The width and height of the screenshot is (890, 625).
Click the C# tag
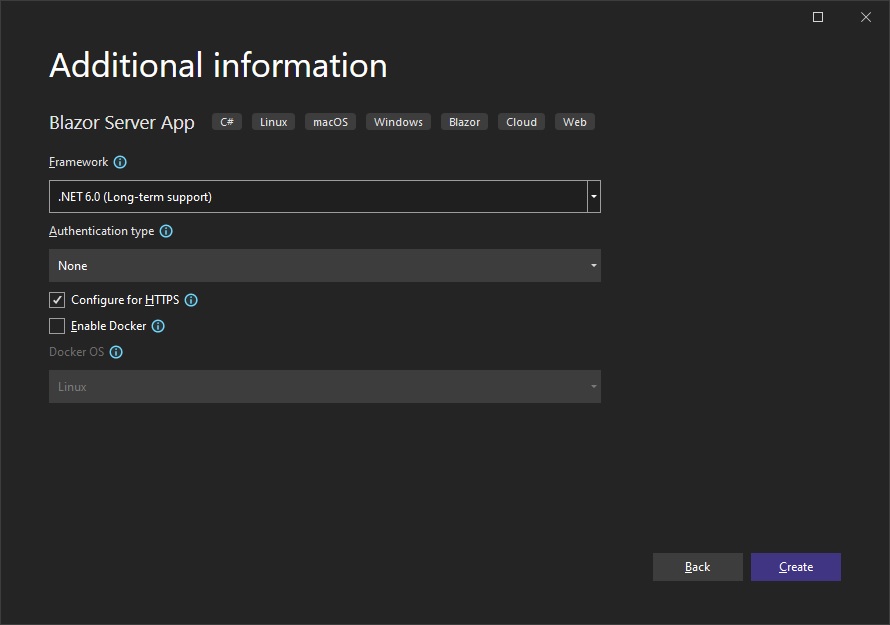coord(227,122)
